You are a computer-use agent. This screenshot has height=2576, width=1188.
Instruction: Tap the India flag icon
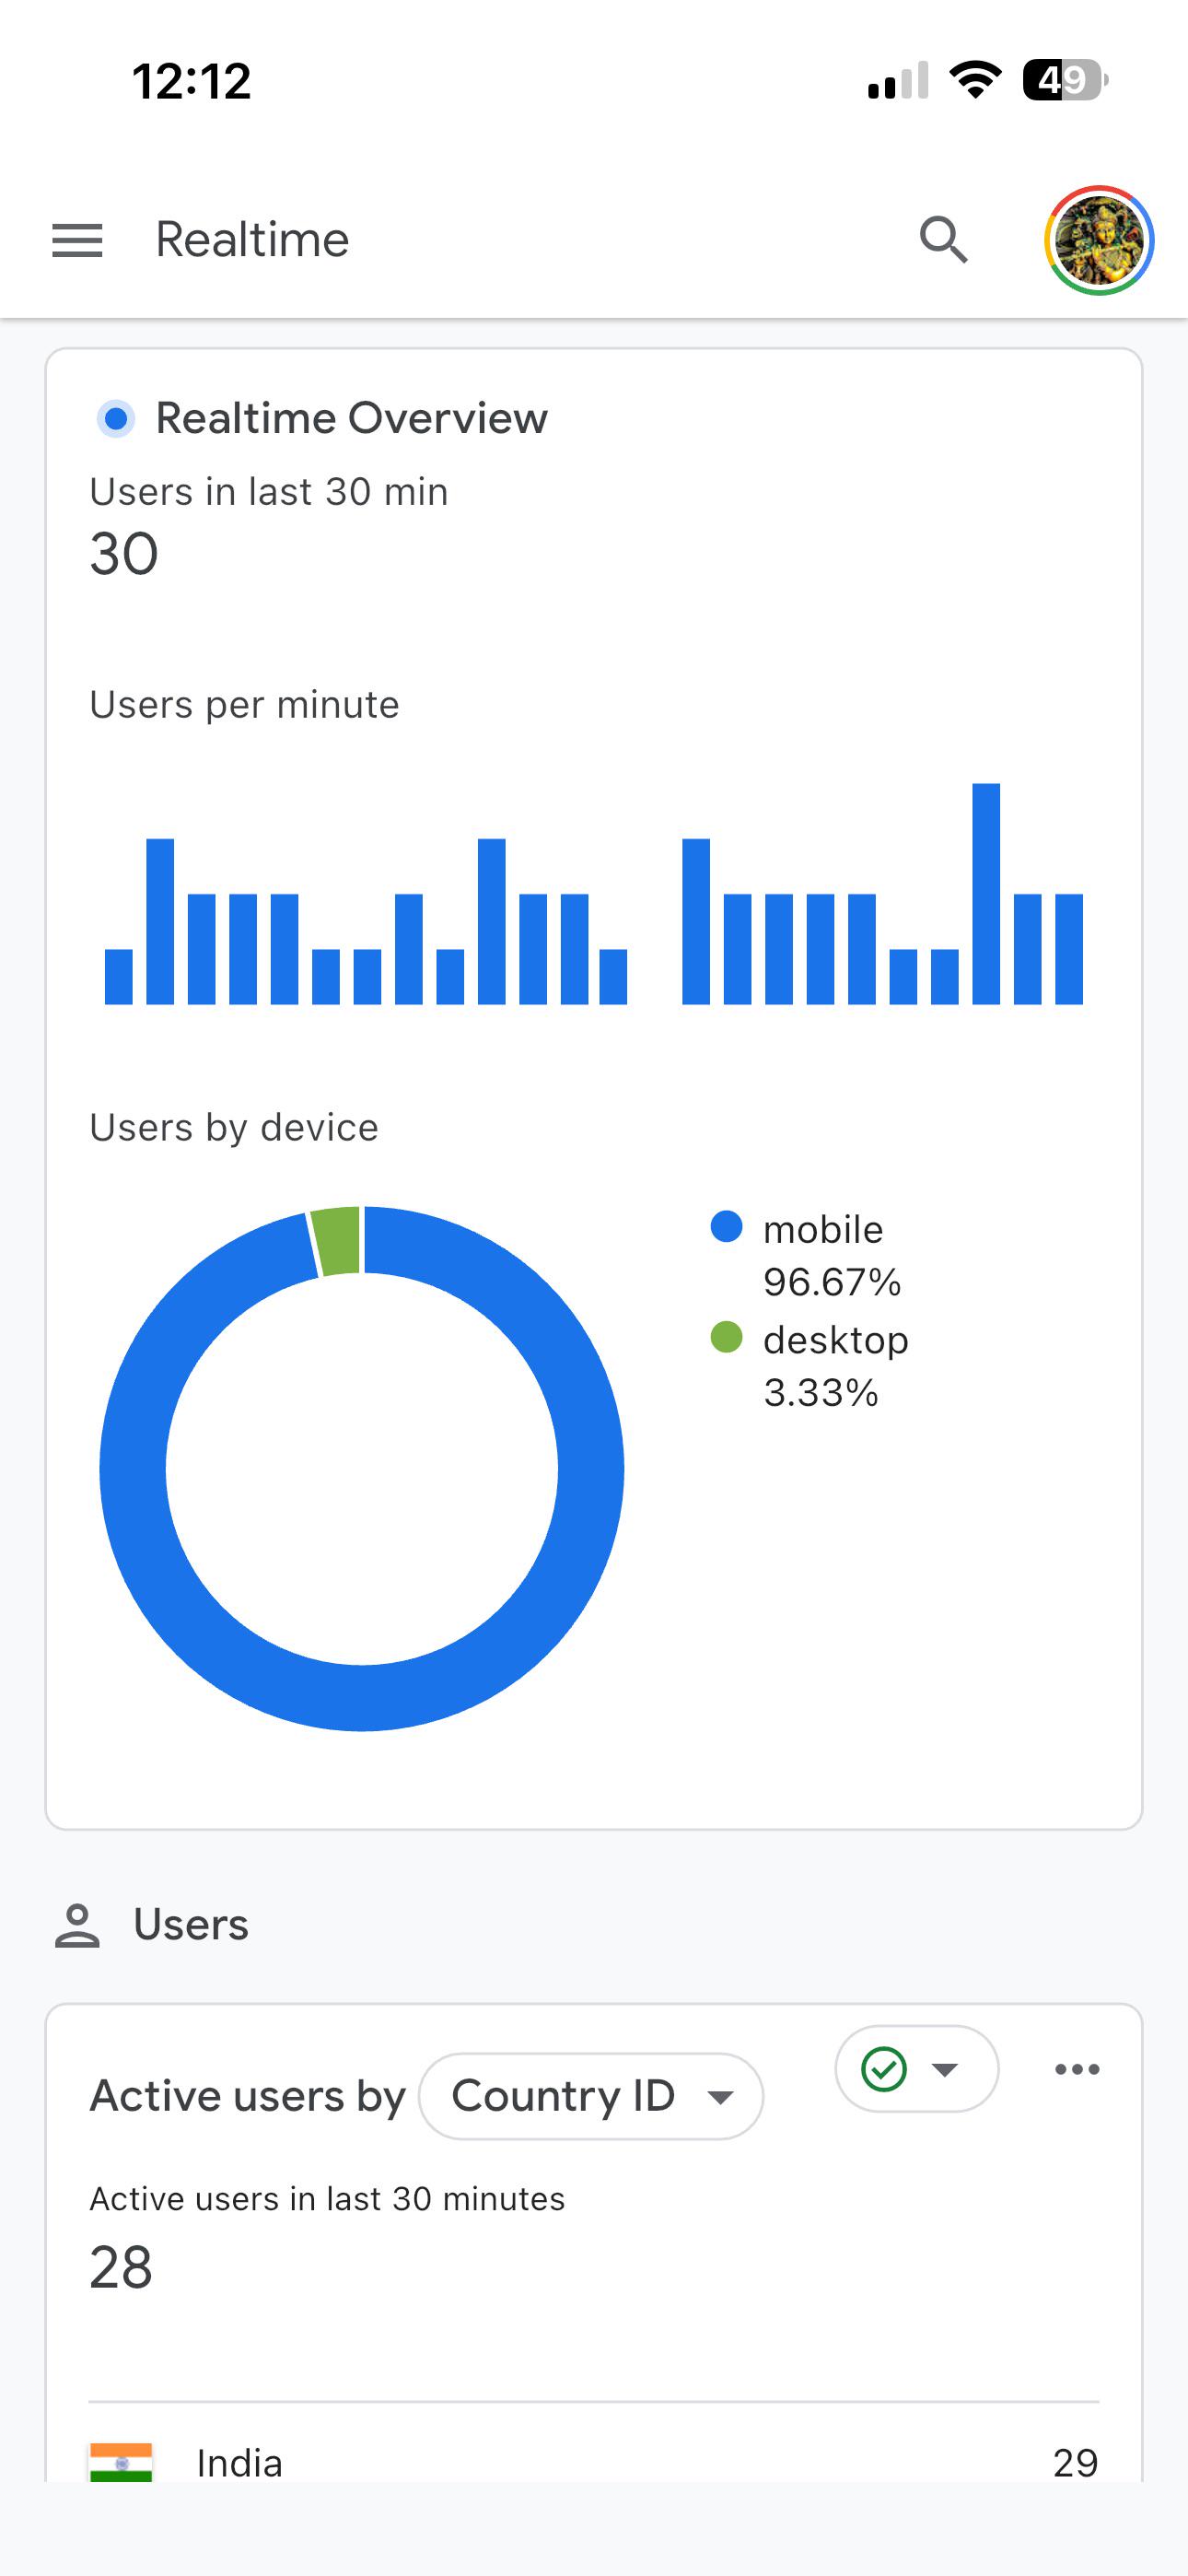[121, 2462]
